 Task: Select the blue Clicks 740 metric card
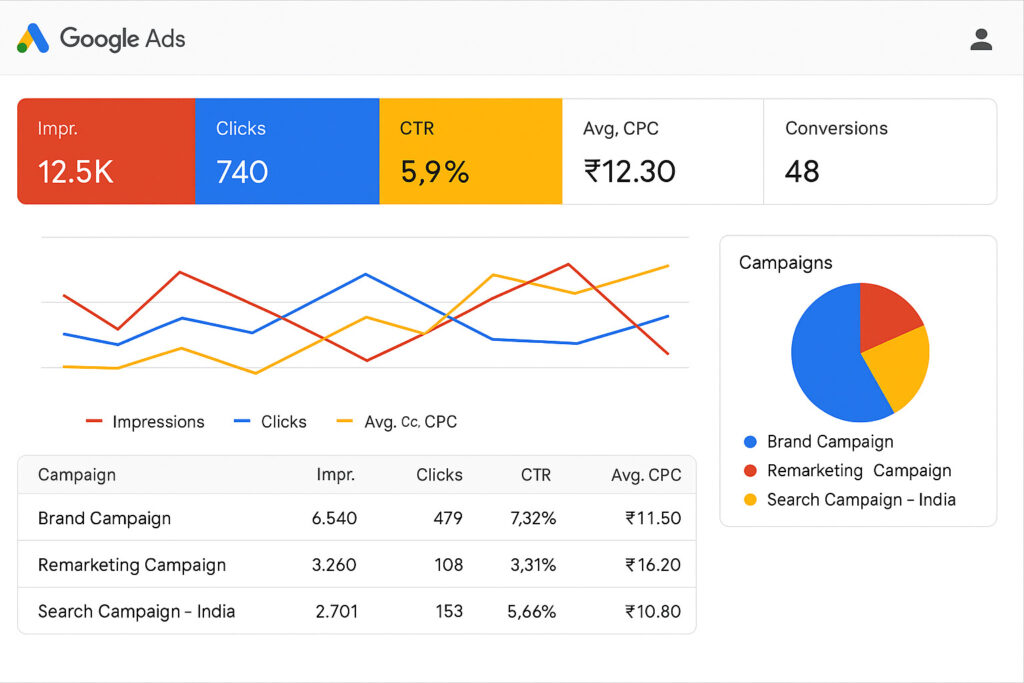[287, 151]
